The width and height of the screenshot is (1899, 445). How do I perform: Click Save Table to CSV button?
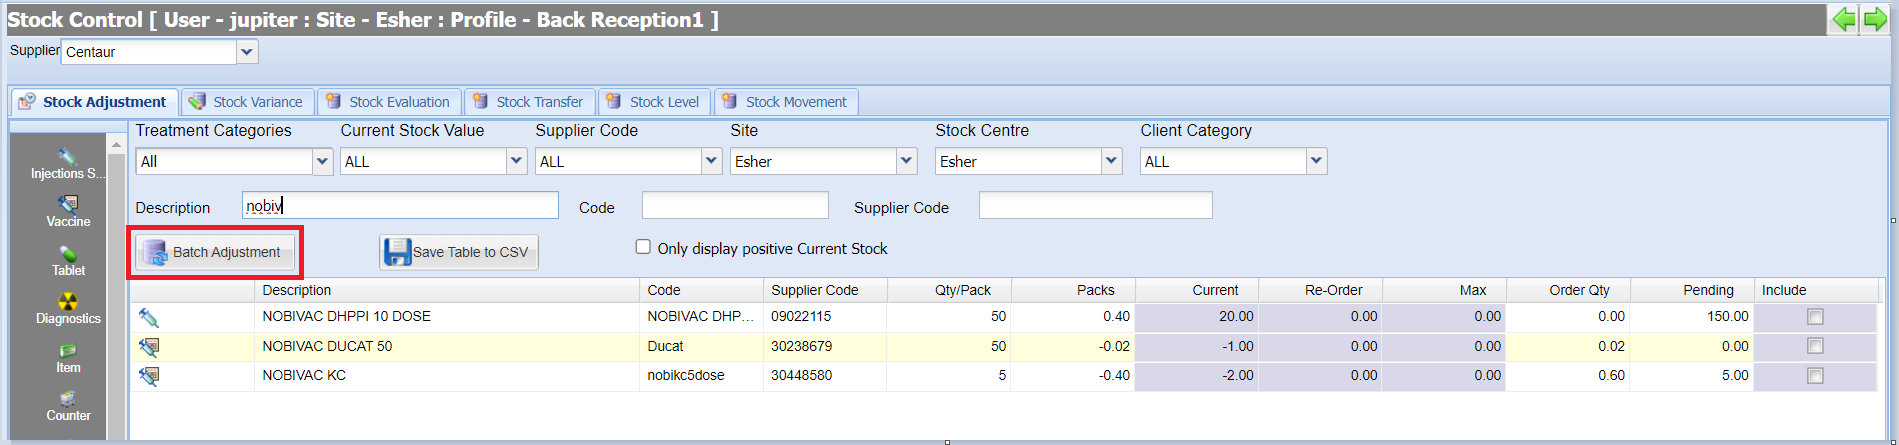click(x=459, y=252)
